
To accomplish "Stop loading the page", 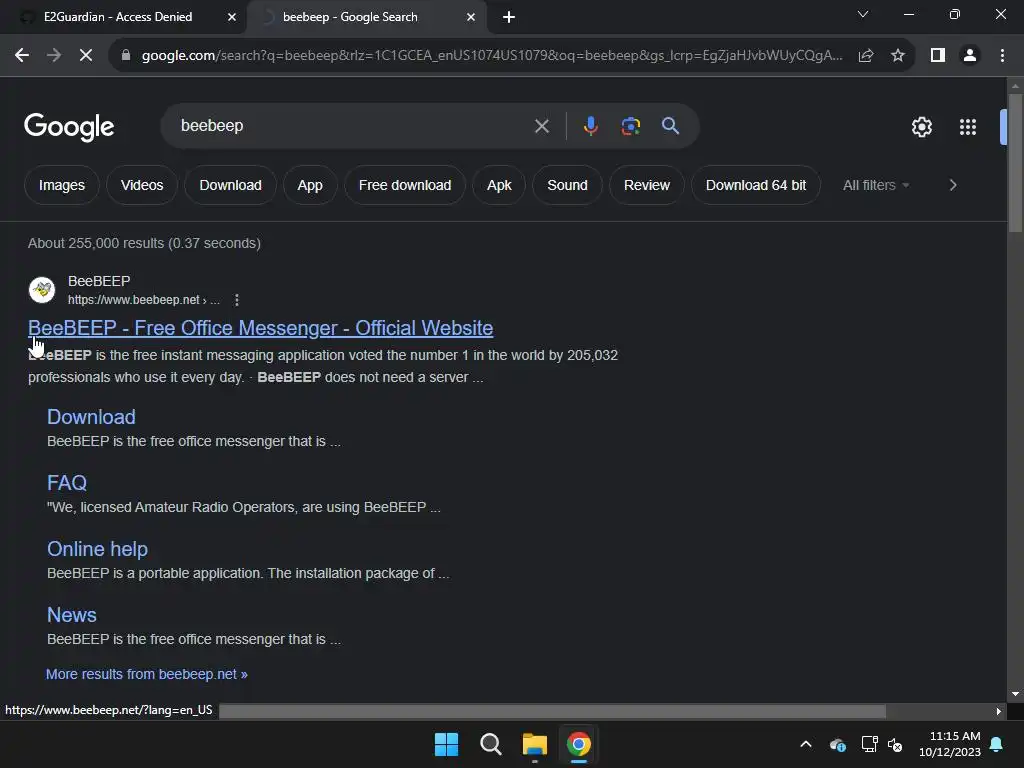I will [x=86, y=56].
